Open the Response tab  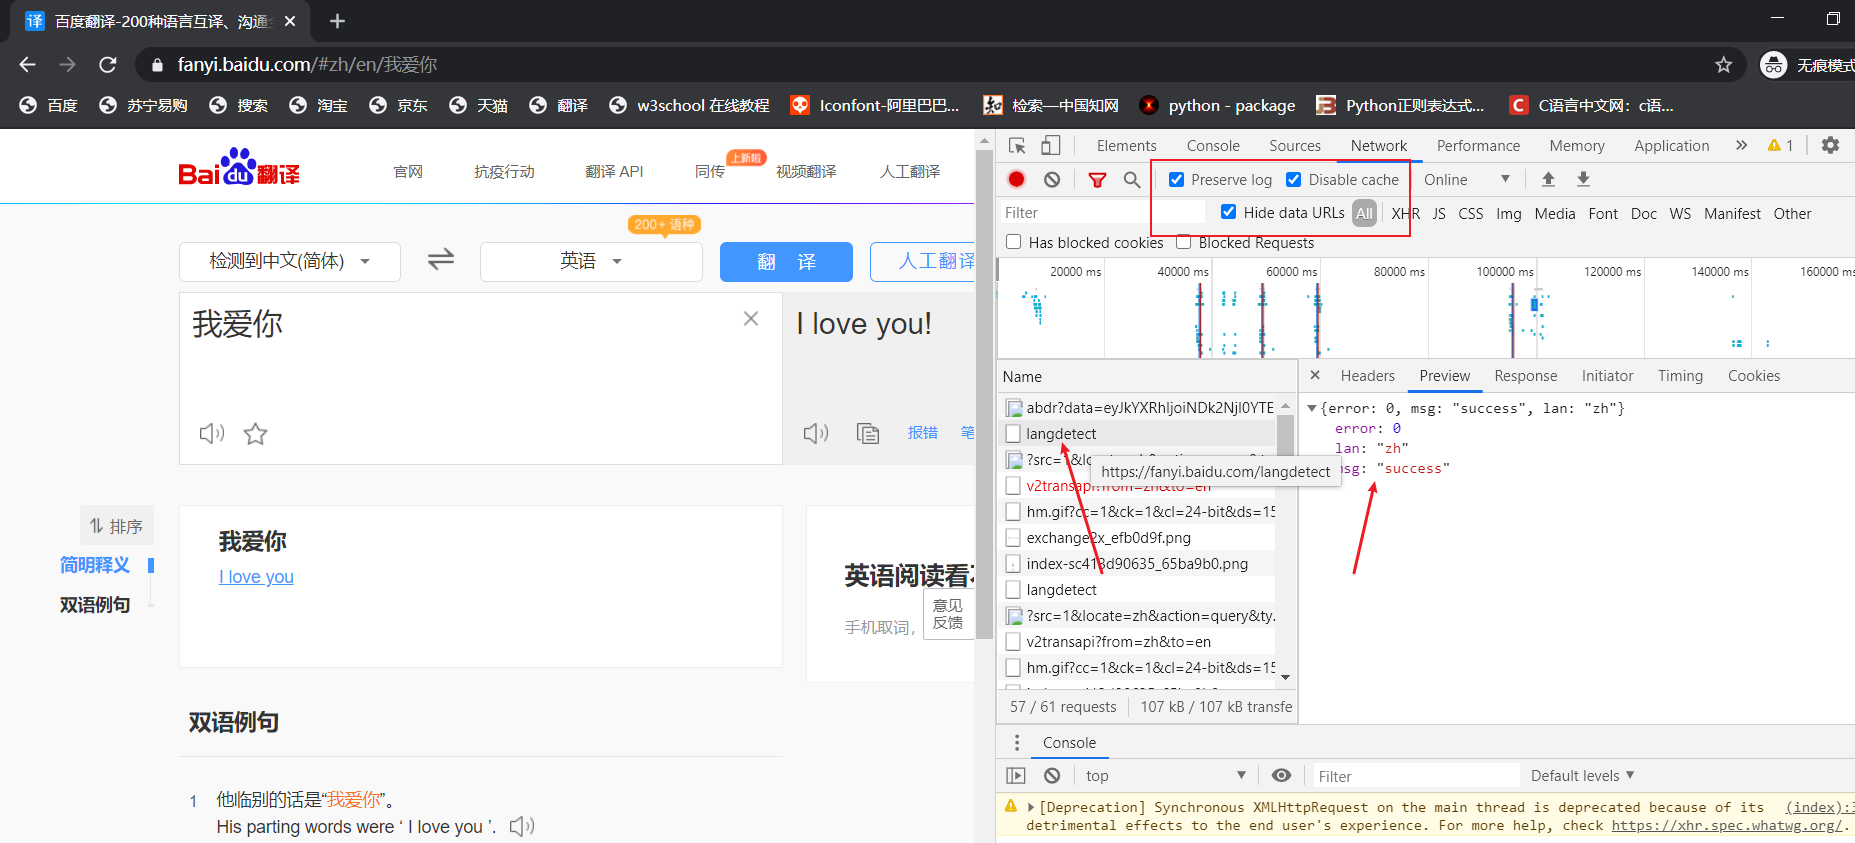coord(1525,376)
